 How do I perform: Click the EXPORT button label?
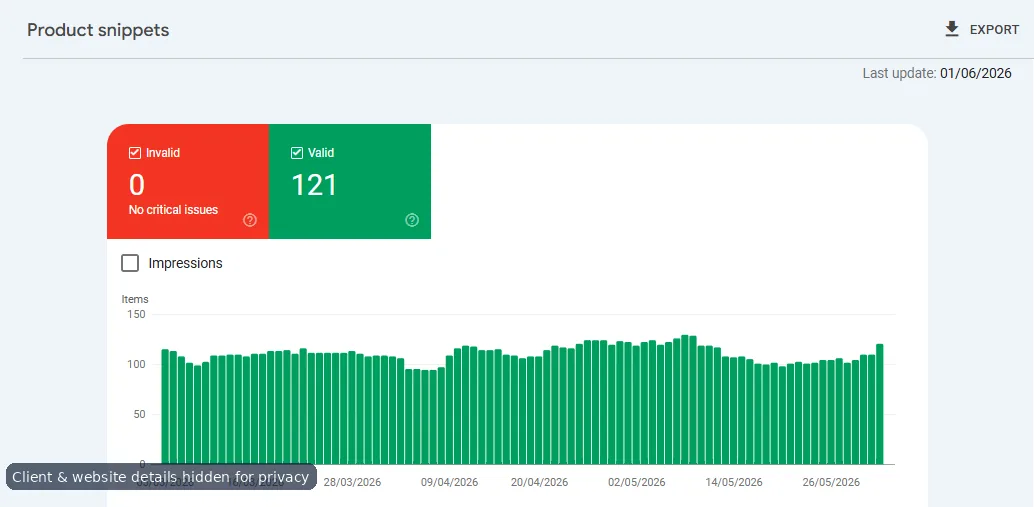click(994, 30)
